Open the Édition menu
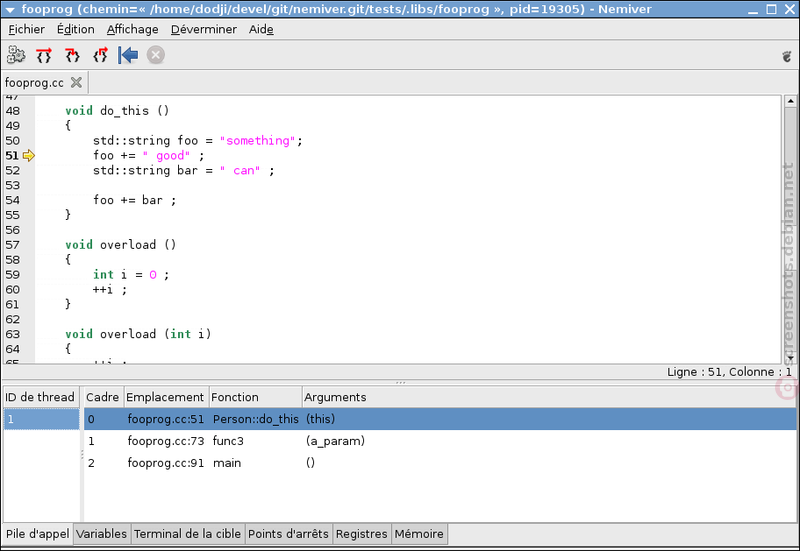The height and width of the screenshot is (551, 800). point(76,30)
